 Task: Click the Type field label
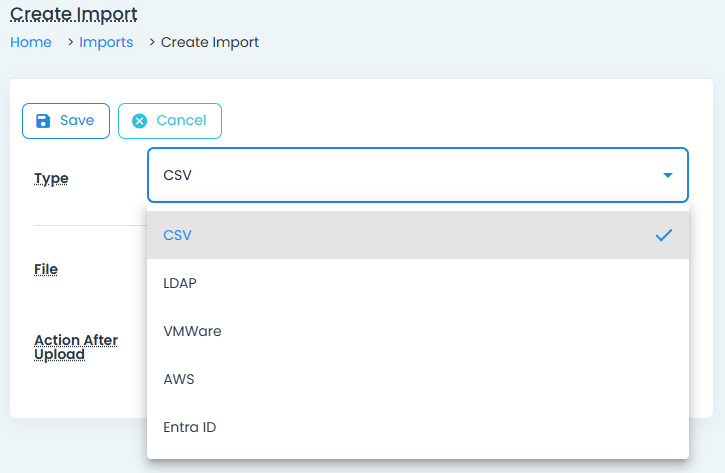pos(51,178)
